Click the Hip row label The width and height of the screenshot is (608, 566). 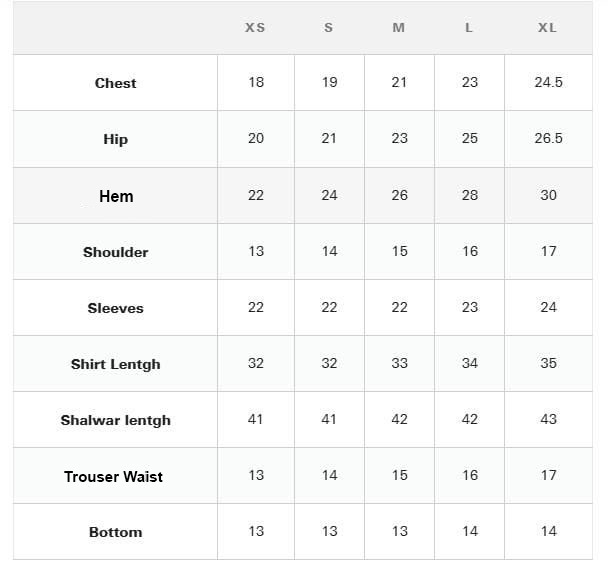tap(115, 139)
